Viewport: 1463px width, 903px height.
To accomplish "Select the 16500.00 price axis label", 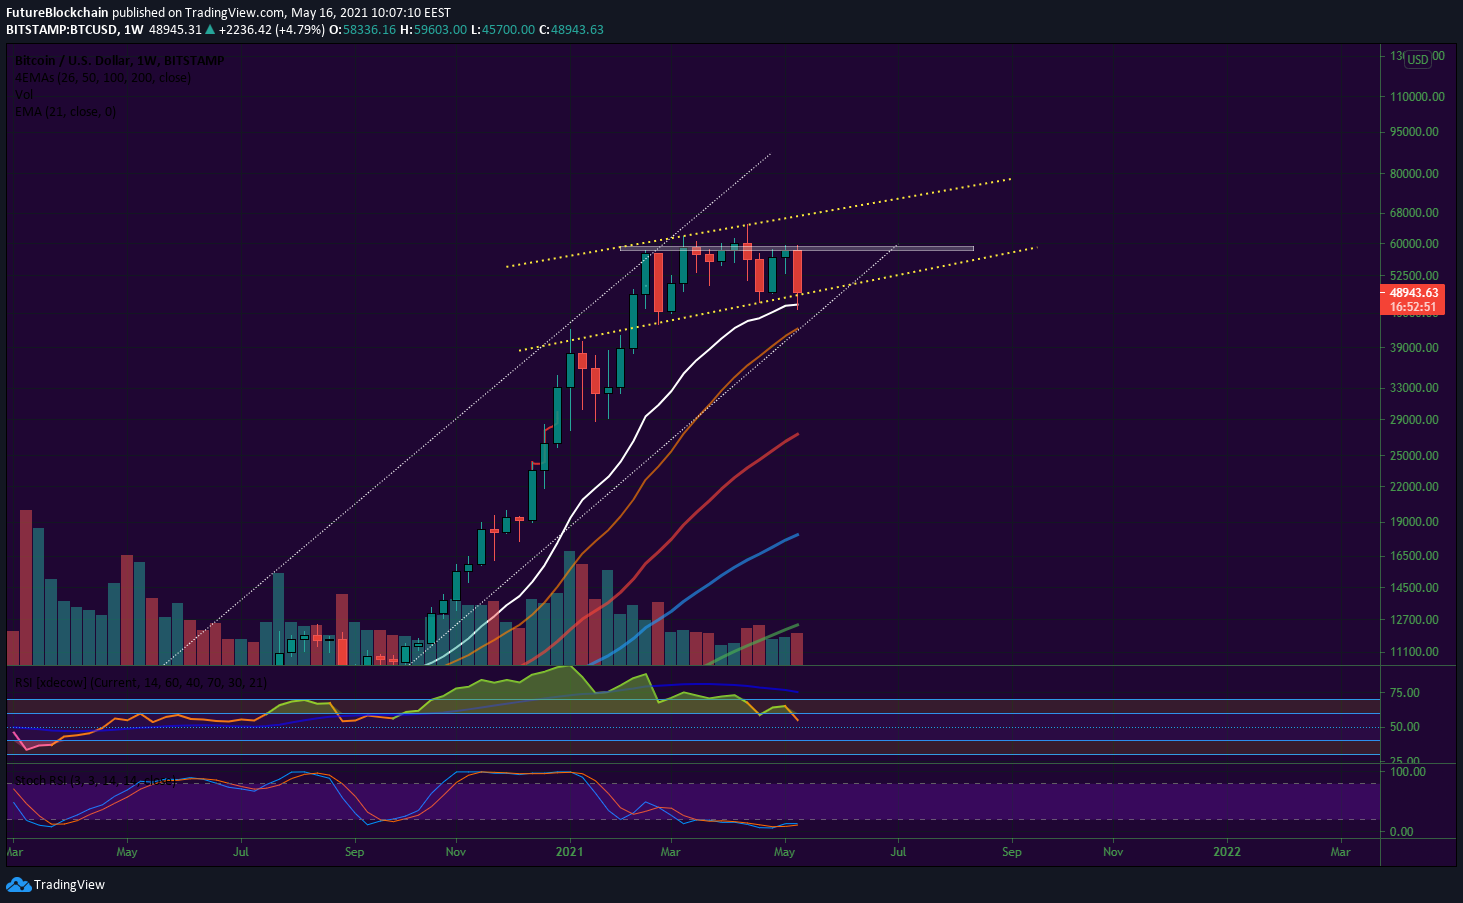I will click(x=1414, y=556).
